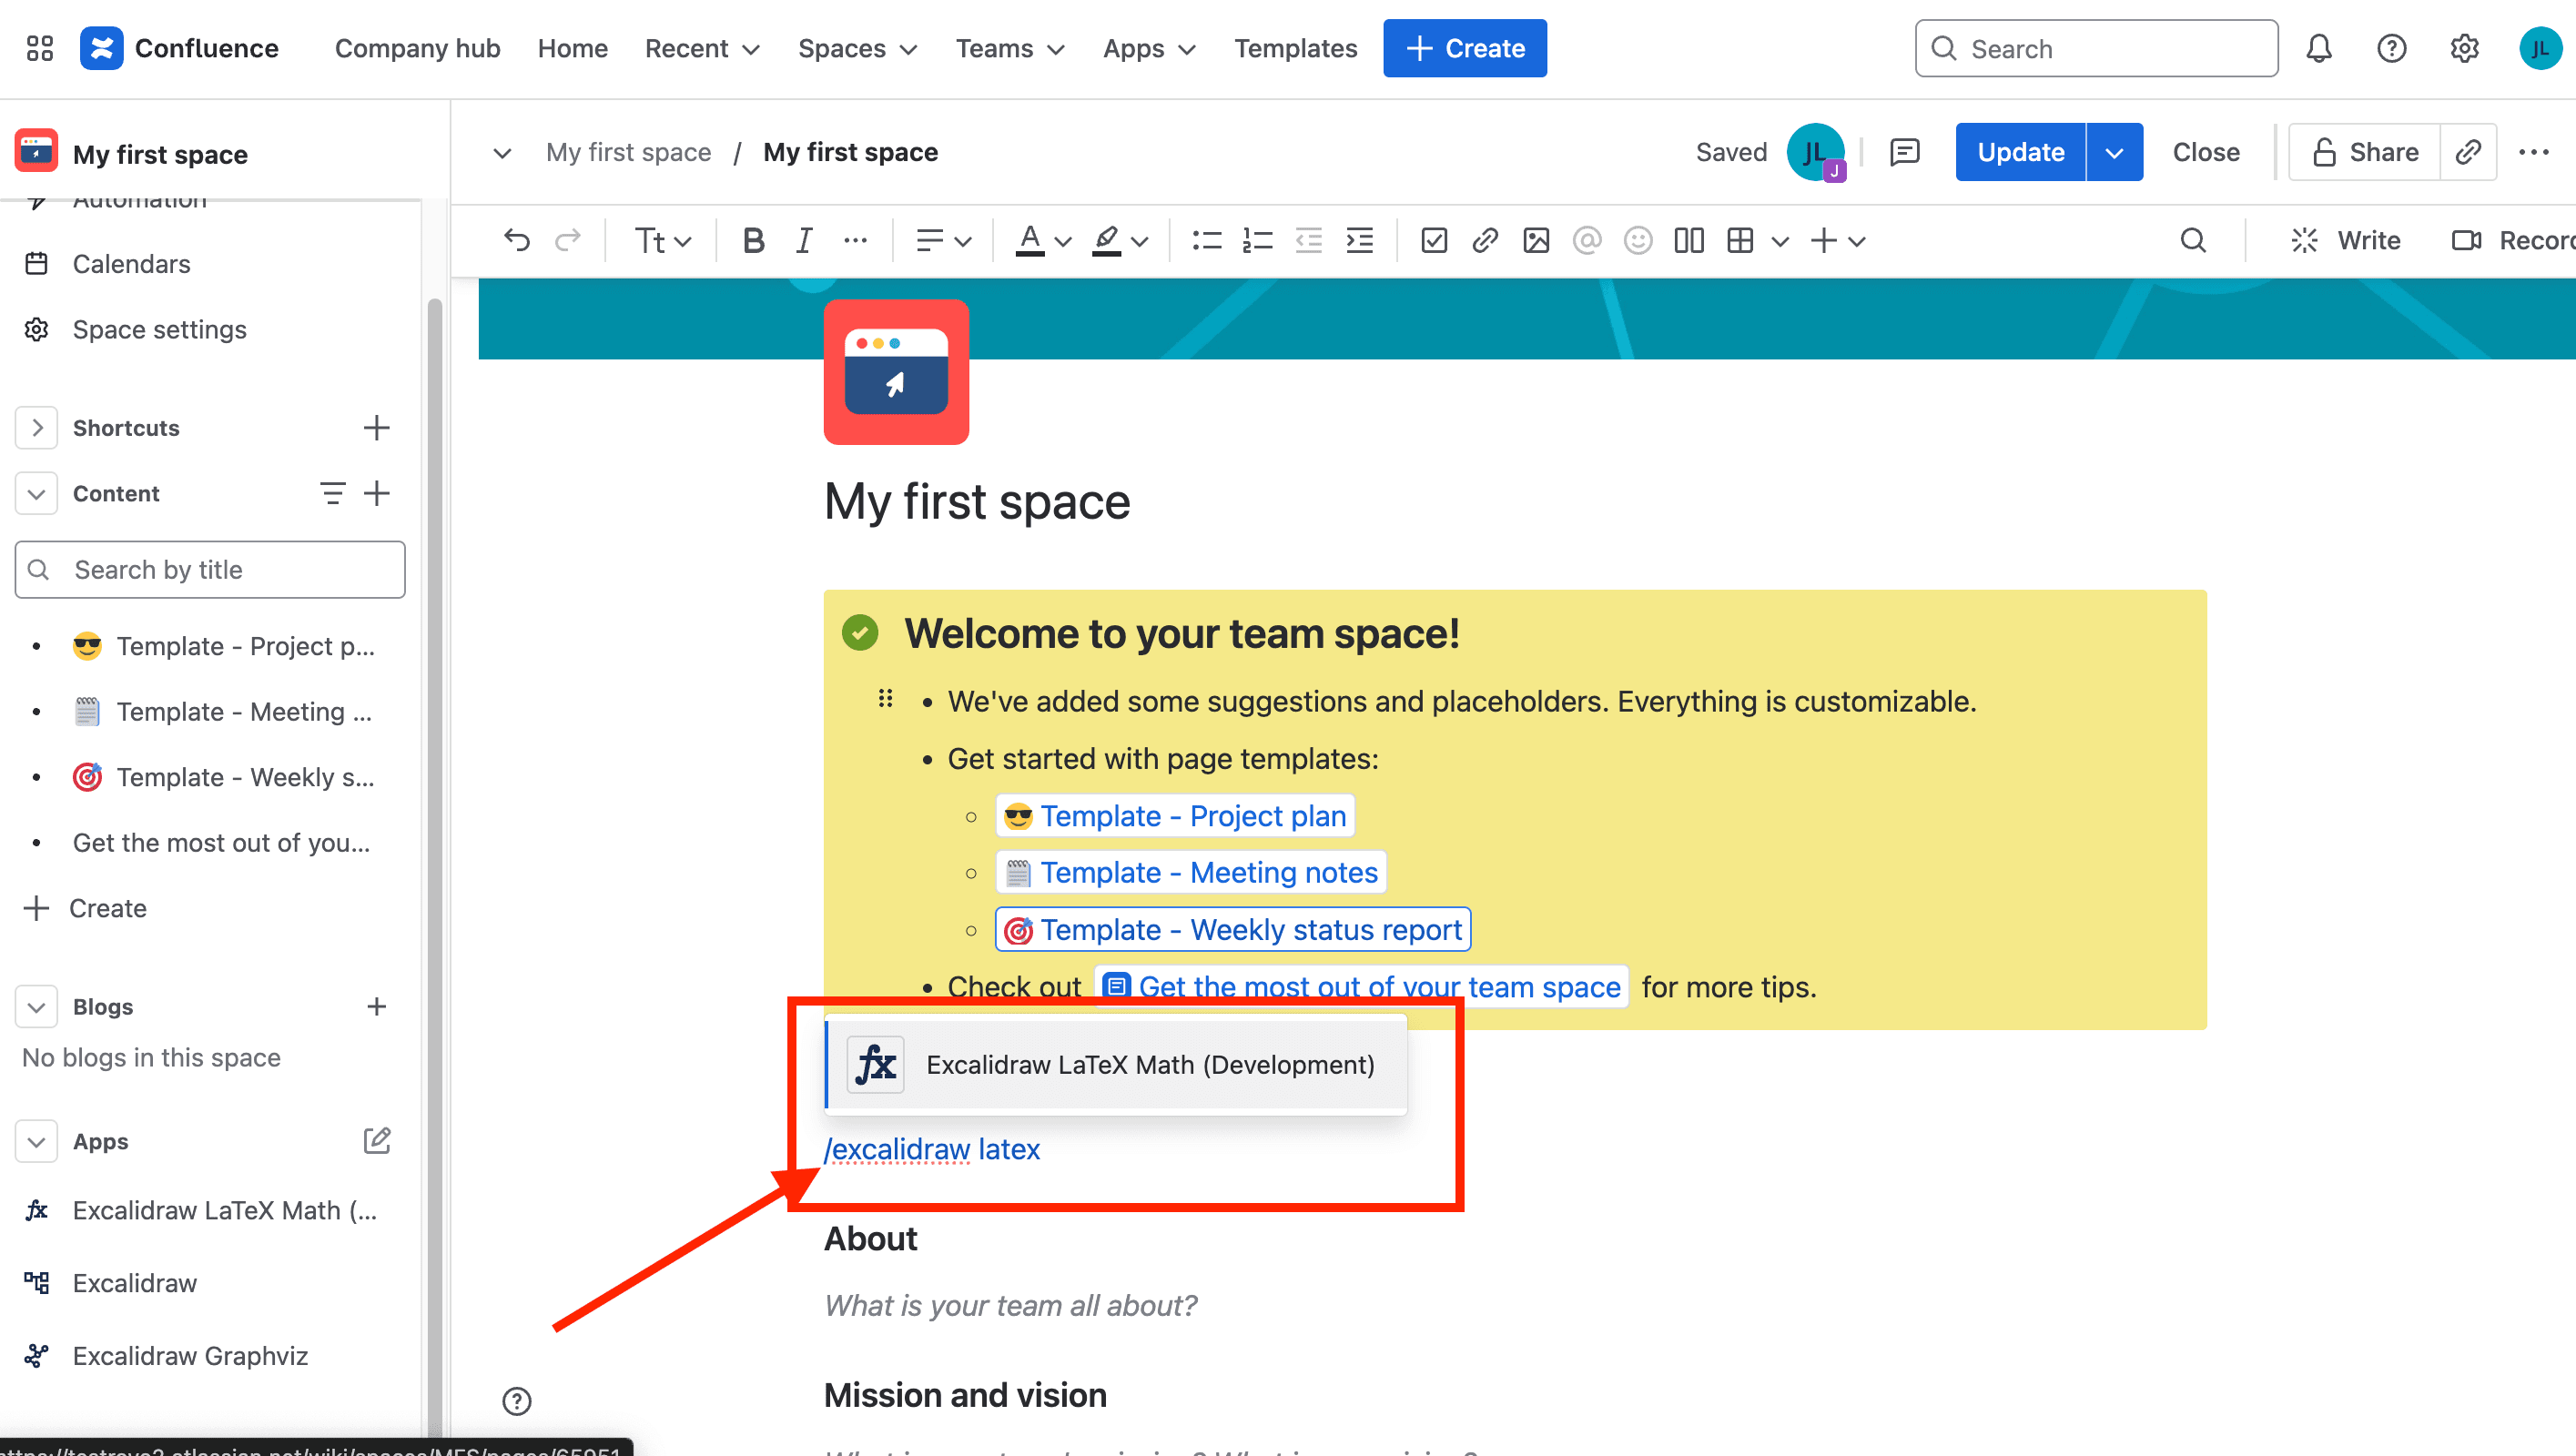Click the Search by title field
Image resolution: width=2576 pixels, height=1456 pixels.
(210, 570)
